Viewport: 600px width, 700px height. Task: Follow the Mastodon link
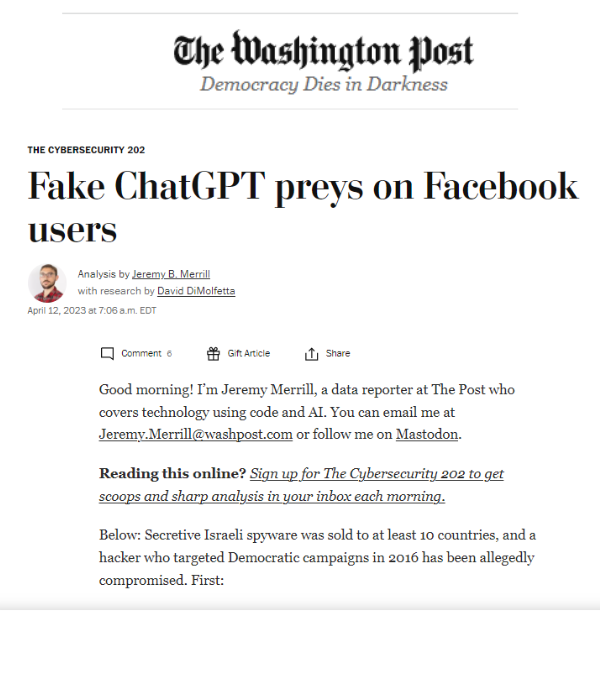pos(427,434)
